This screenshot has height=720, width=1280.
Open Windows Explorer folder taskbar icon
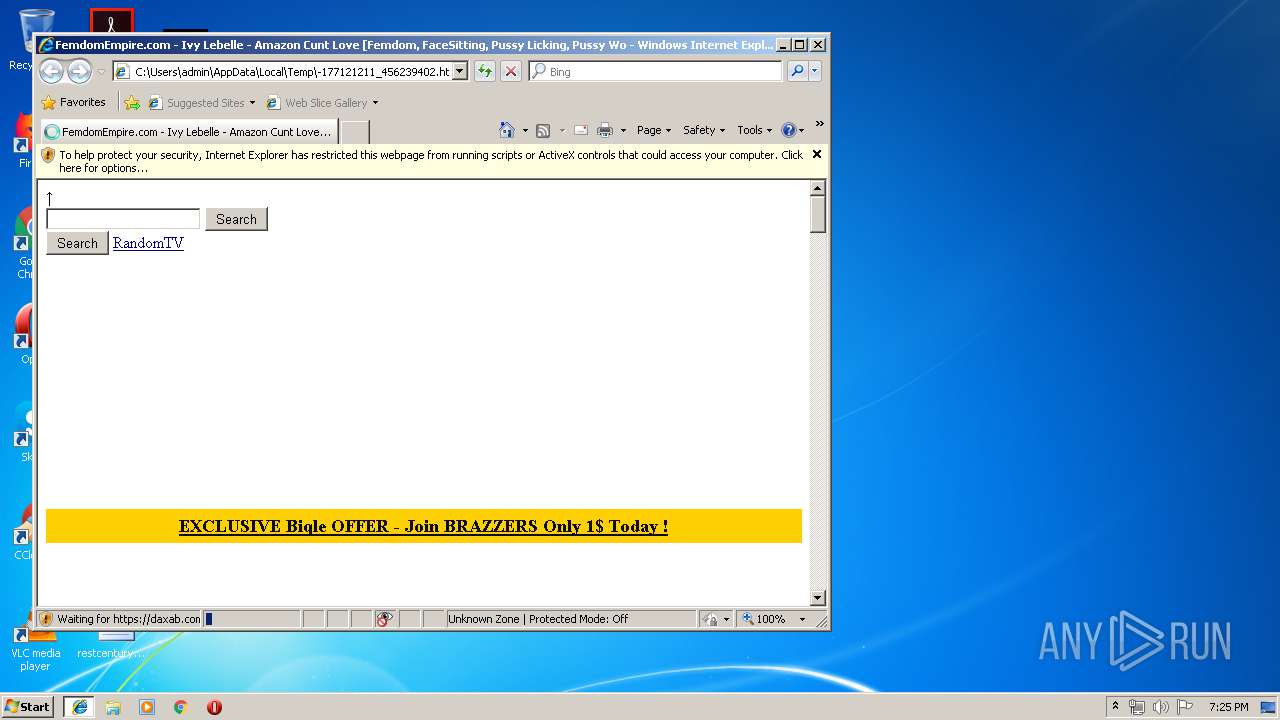click(113, 707)
